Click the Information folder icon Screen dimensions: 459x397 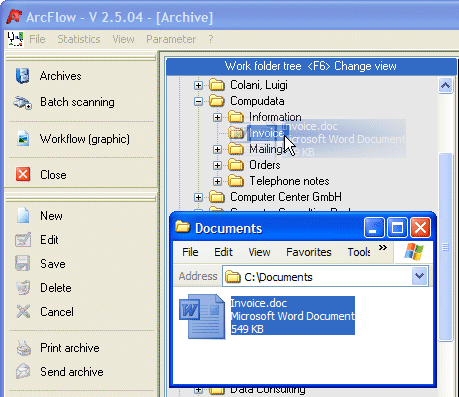[x=236, y=117]
